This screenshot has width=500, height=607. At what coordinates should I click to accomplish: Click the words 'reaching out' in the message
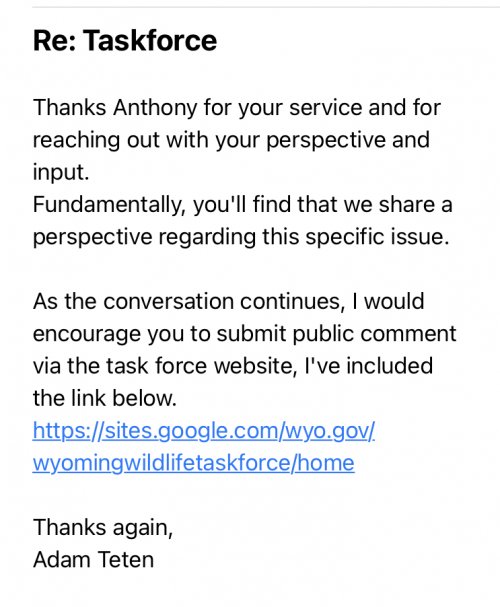[96, 141]
